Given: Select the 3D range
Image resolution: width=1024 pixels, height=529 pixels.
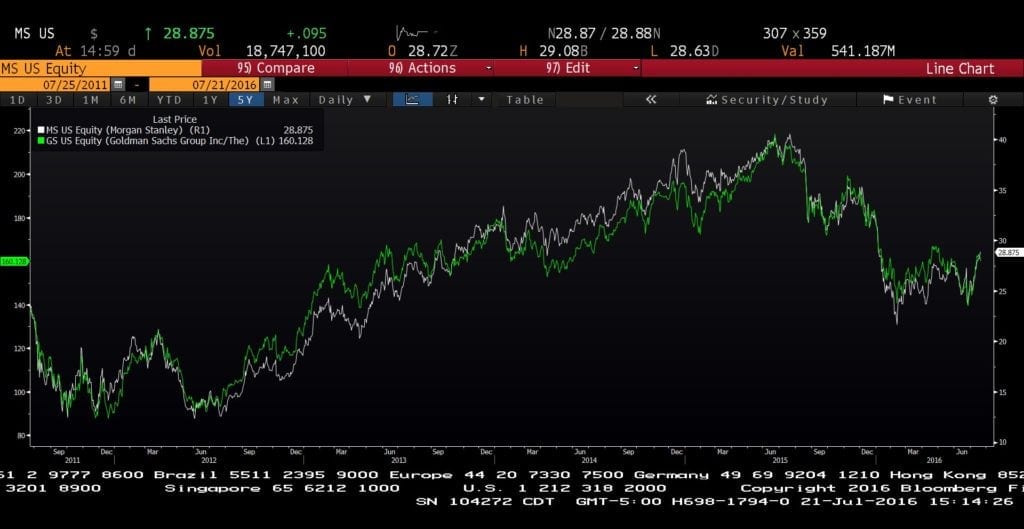Looking at the screenshot, I should click(54, 100).
